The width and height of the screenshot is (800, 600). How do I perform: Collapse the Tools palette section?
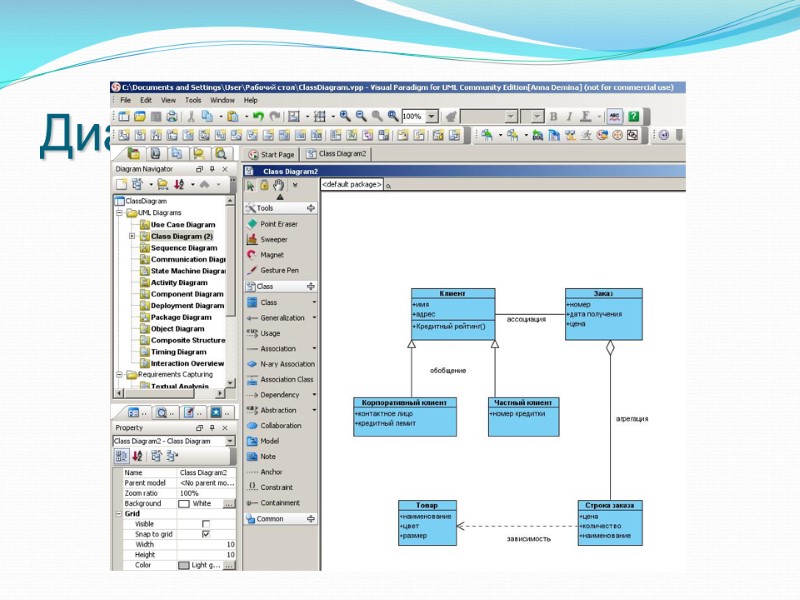pos(310,208)
